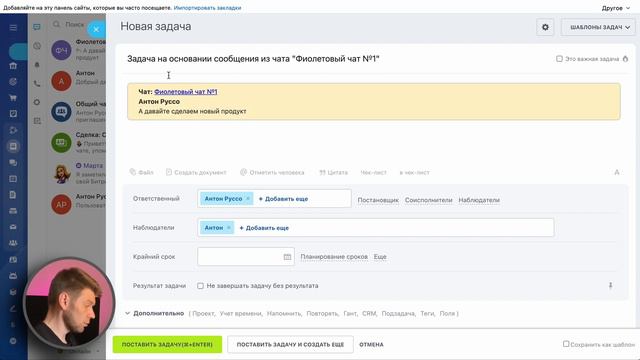Open the chats icon in messenger sidebar
640x360 pixels.
pyautogui.click(x=37, y=27)
